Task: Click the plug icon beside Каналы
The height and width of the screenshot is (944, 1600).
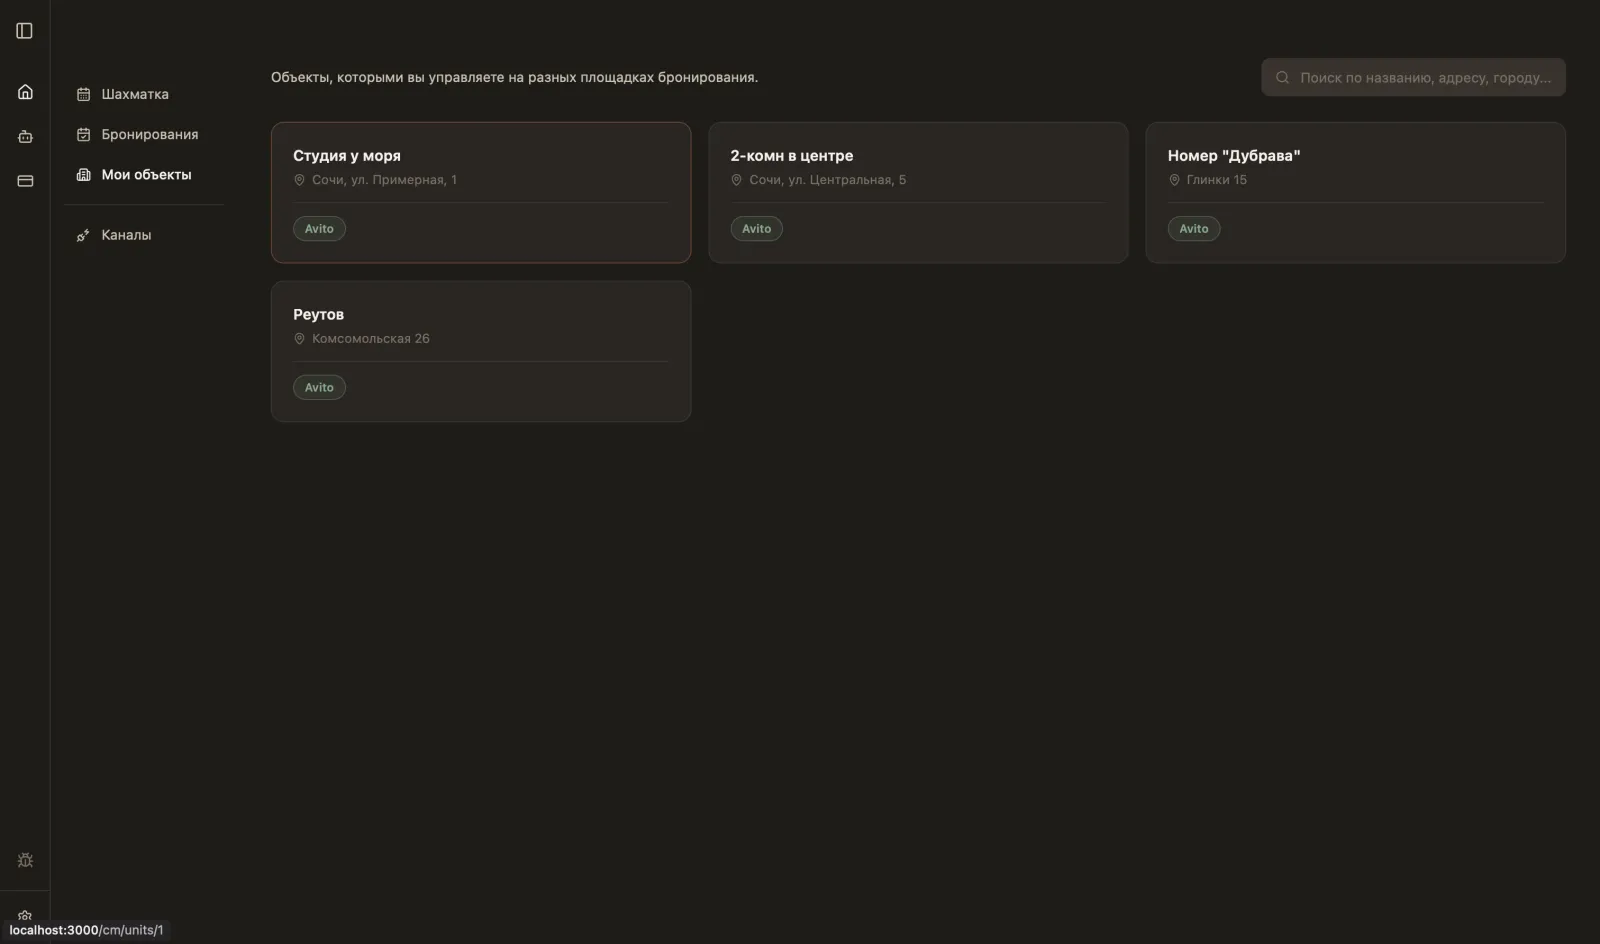Action: point(84,235)
